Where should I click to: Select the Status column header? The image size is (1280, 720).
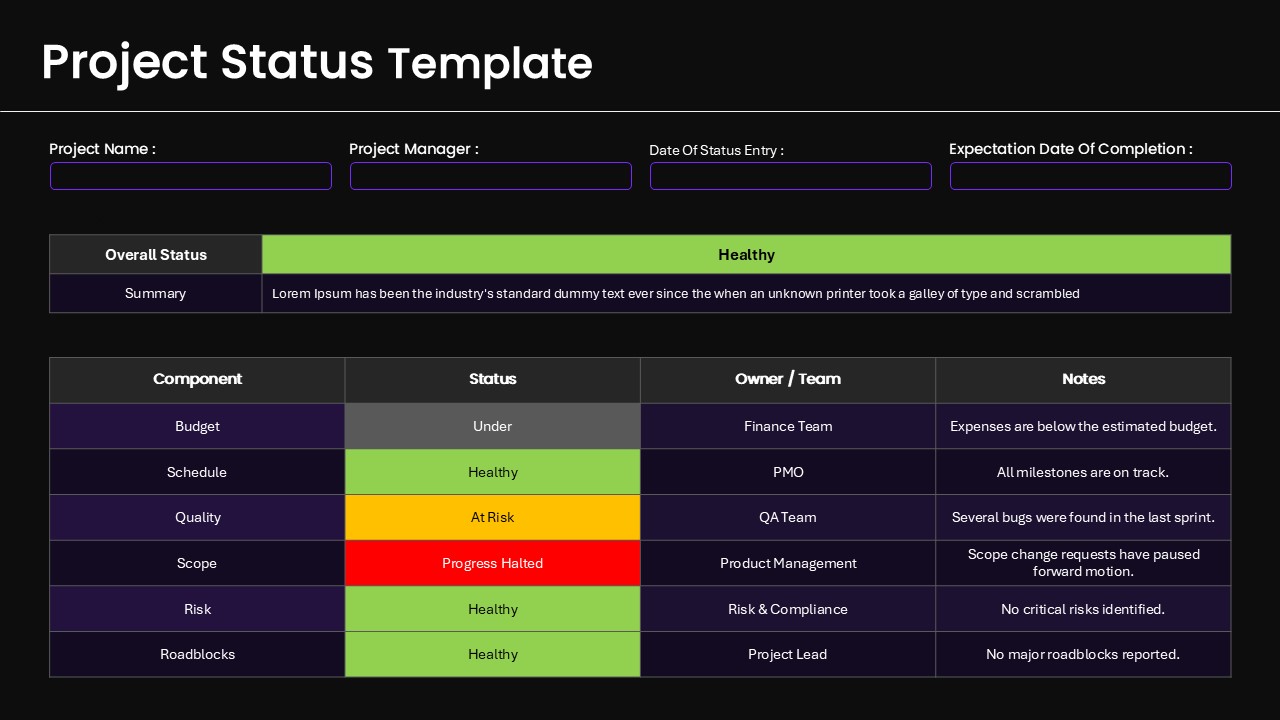(493, 380)
